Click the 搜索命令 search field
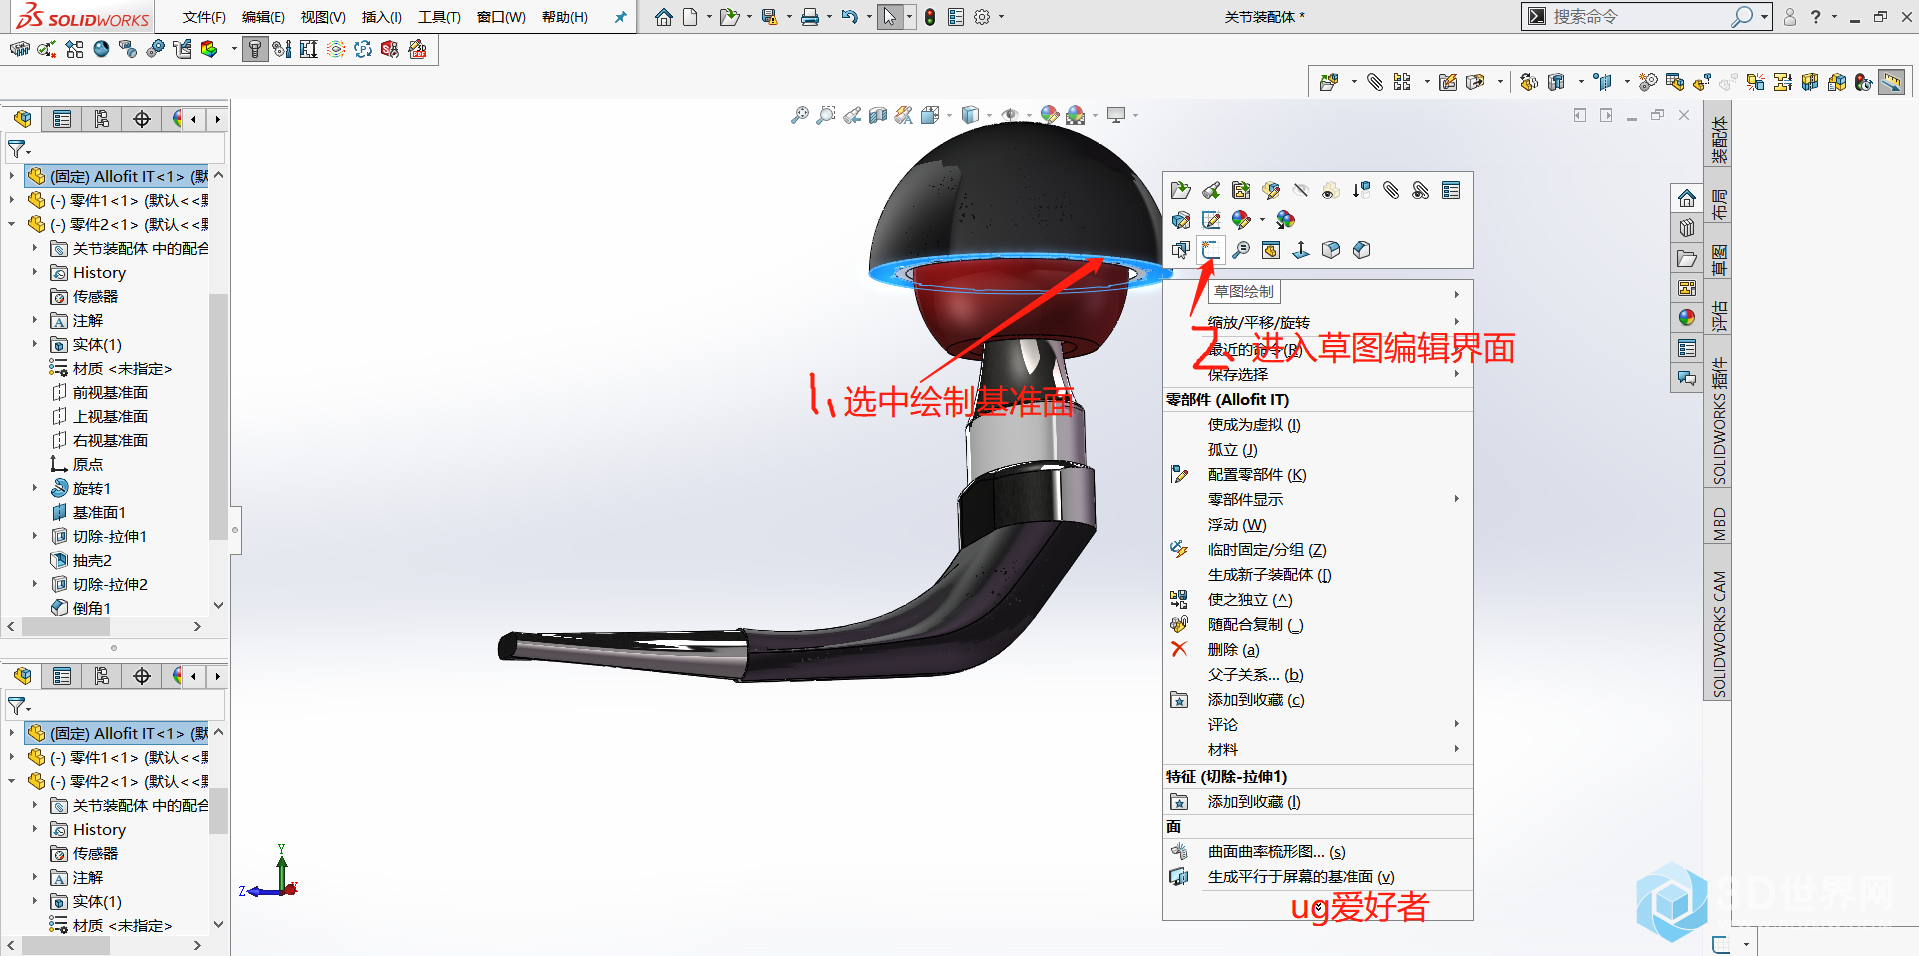This screenshot has width=1919, height=956. click(x=1647, y=17)
